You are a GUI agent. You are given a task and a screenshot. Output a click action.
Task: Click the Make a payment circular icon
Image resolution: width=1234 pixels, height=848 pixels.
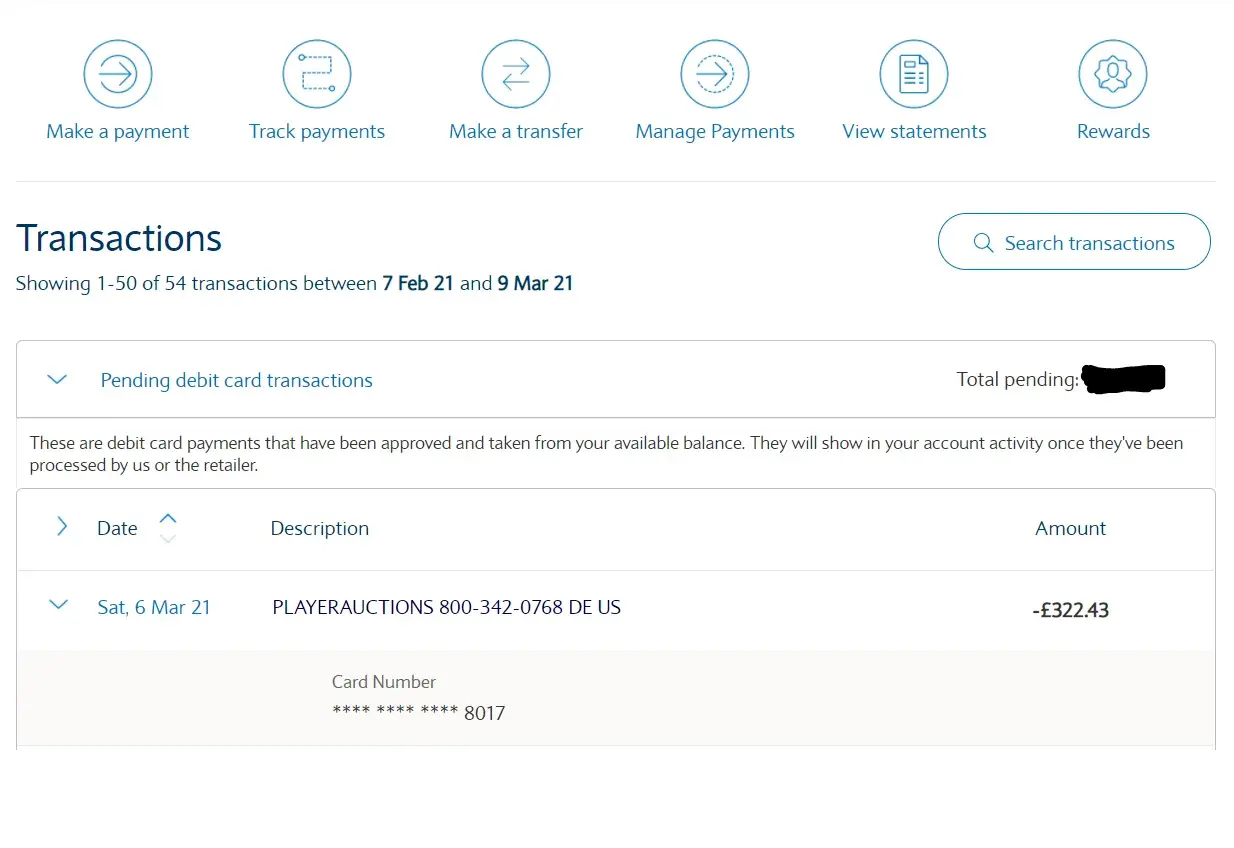coord(117,74)
